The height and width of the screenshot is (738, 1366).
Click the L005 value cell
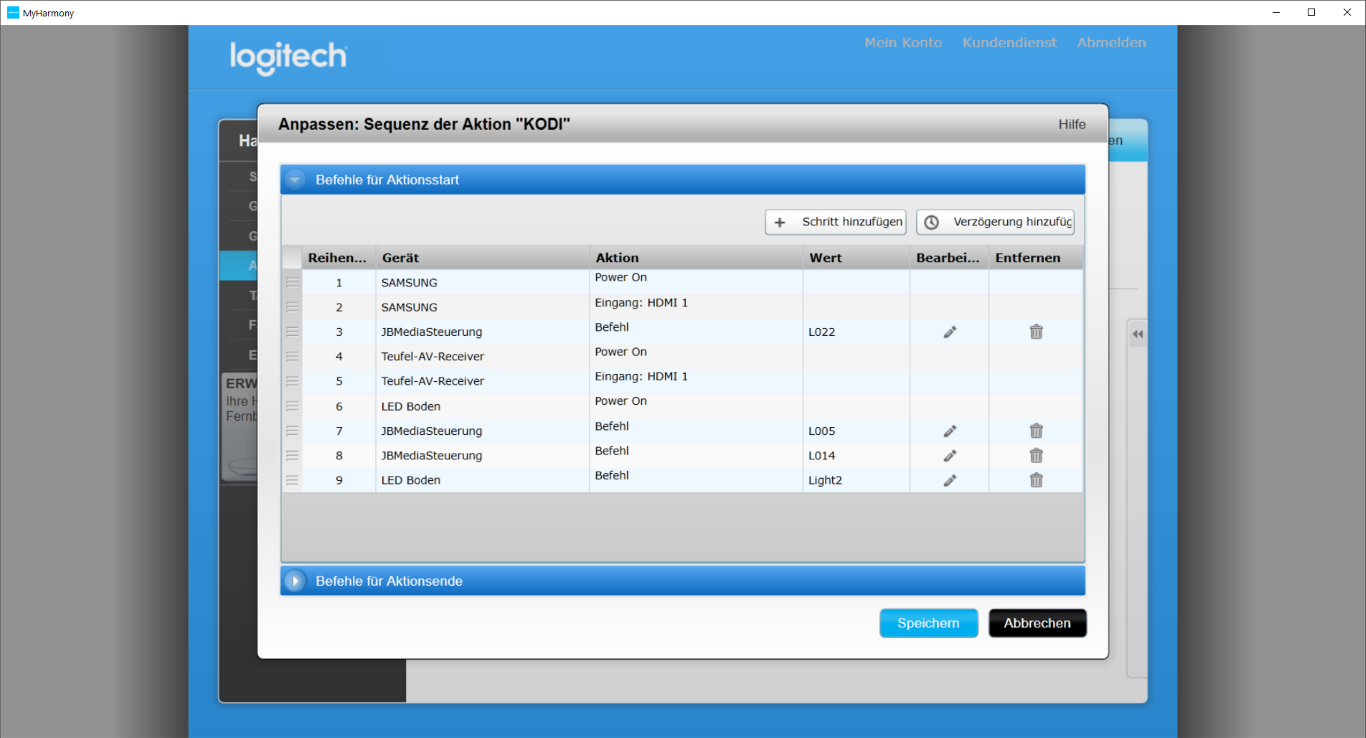point(856,431)
